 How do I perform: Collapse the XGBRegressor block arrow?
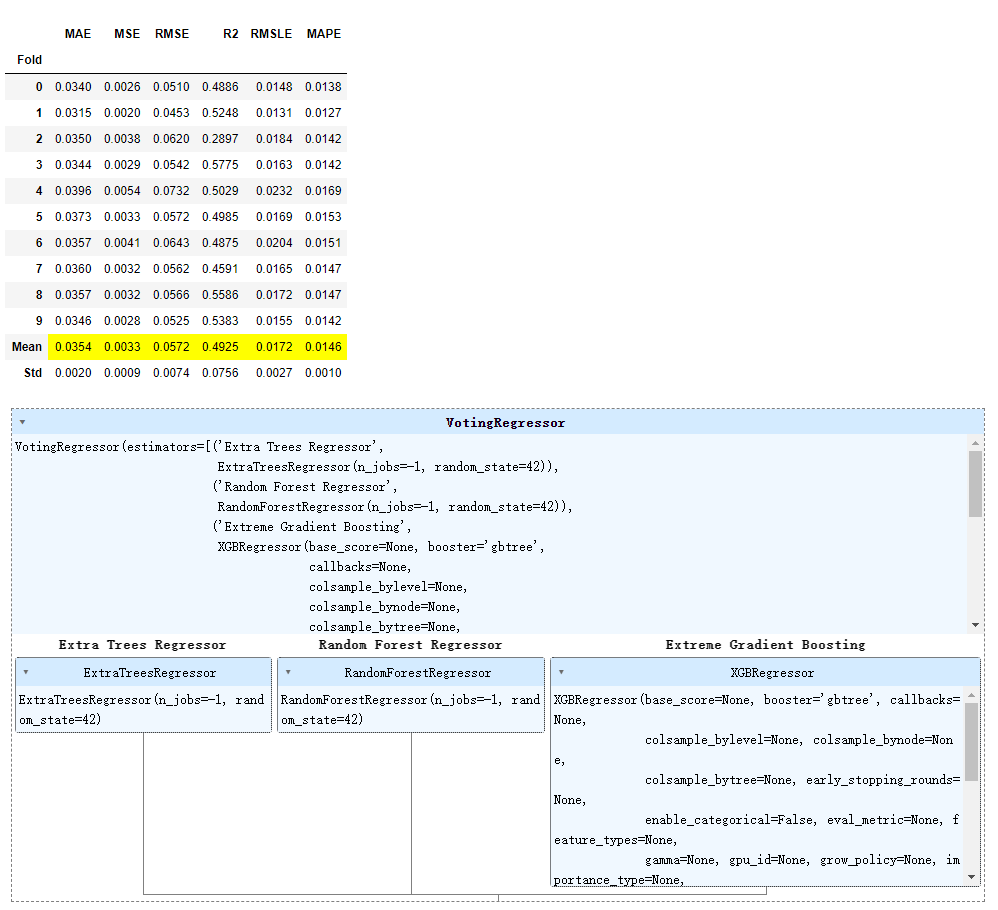(561, 672)
